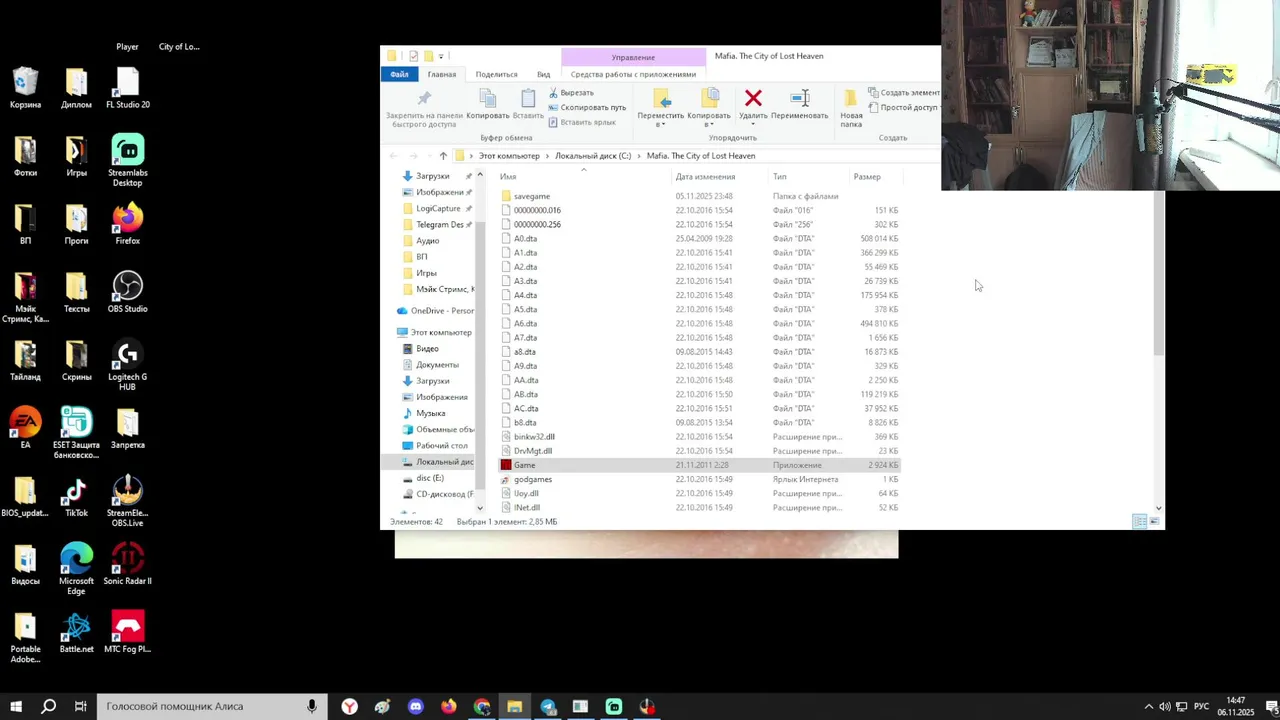The height and width of the screenshot is (720, 1280).
Task: Open Discord from the taskbar
Action: [x=416, y=707]
